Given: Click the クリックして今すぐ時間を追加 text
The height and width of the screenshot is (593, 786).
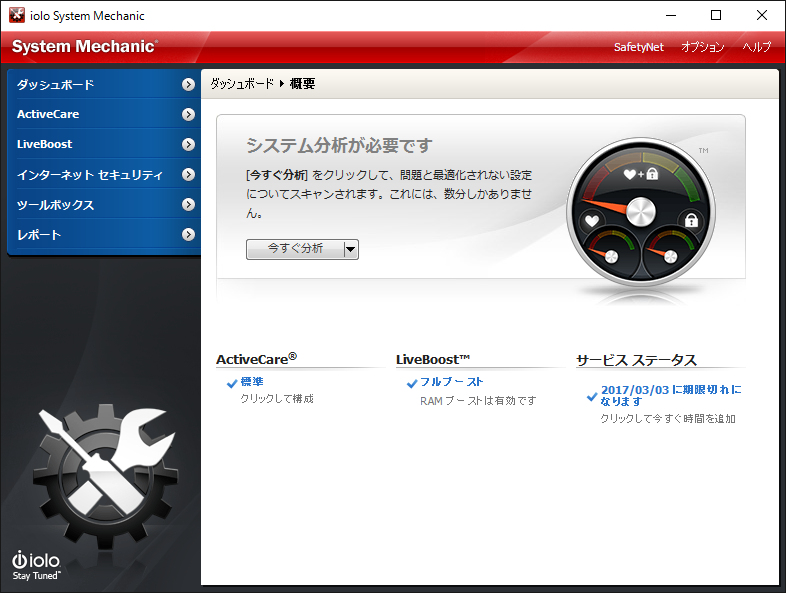Looking at the screenshot, I should tap(668, 419).
